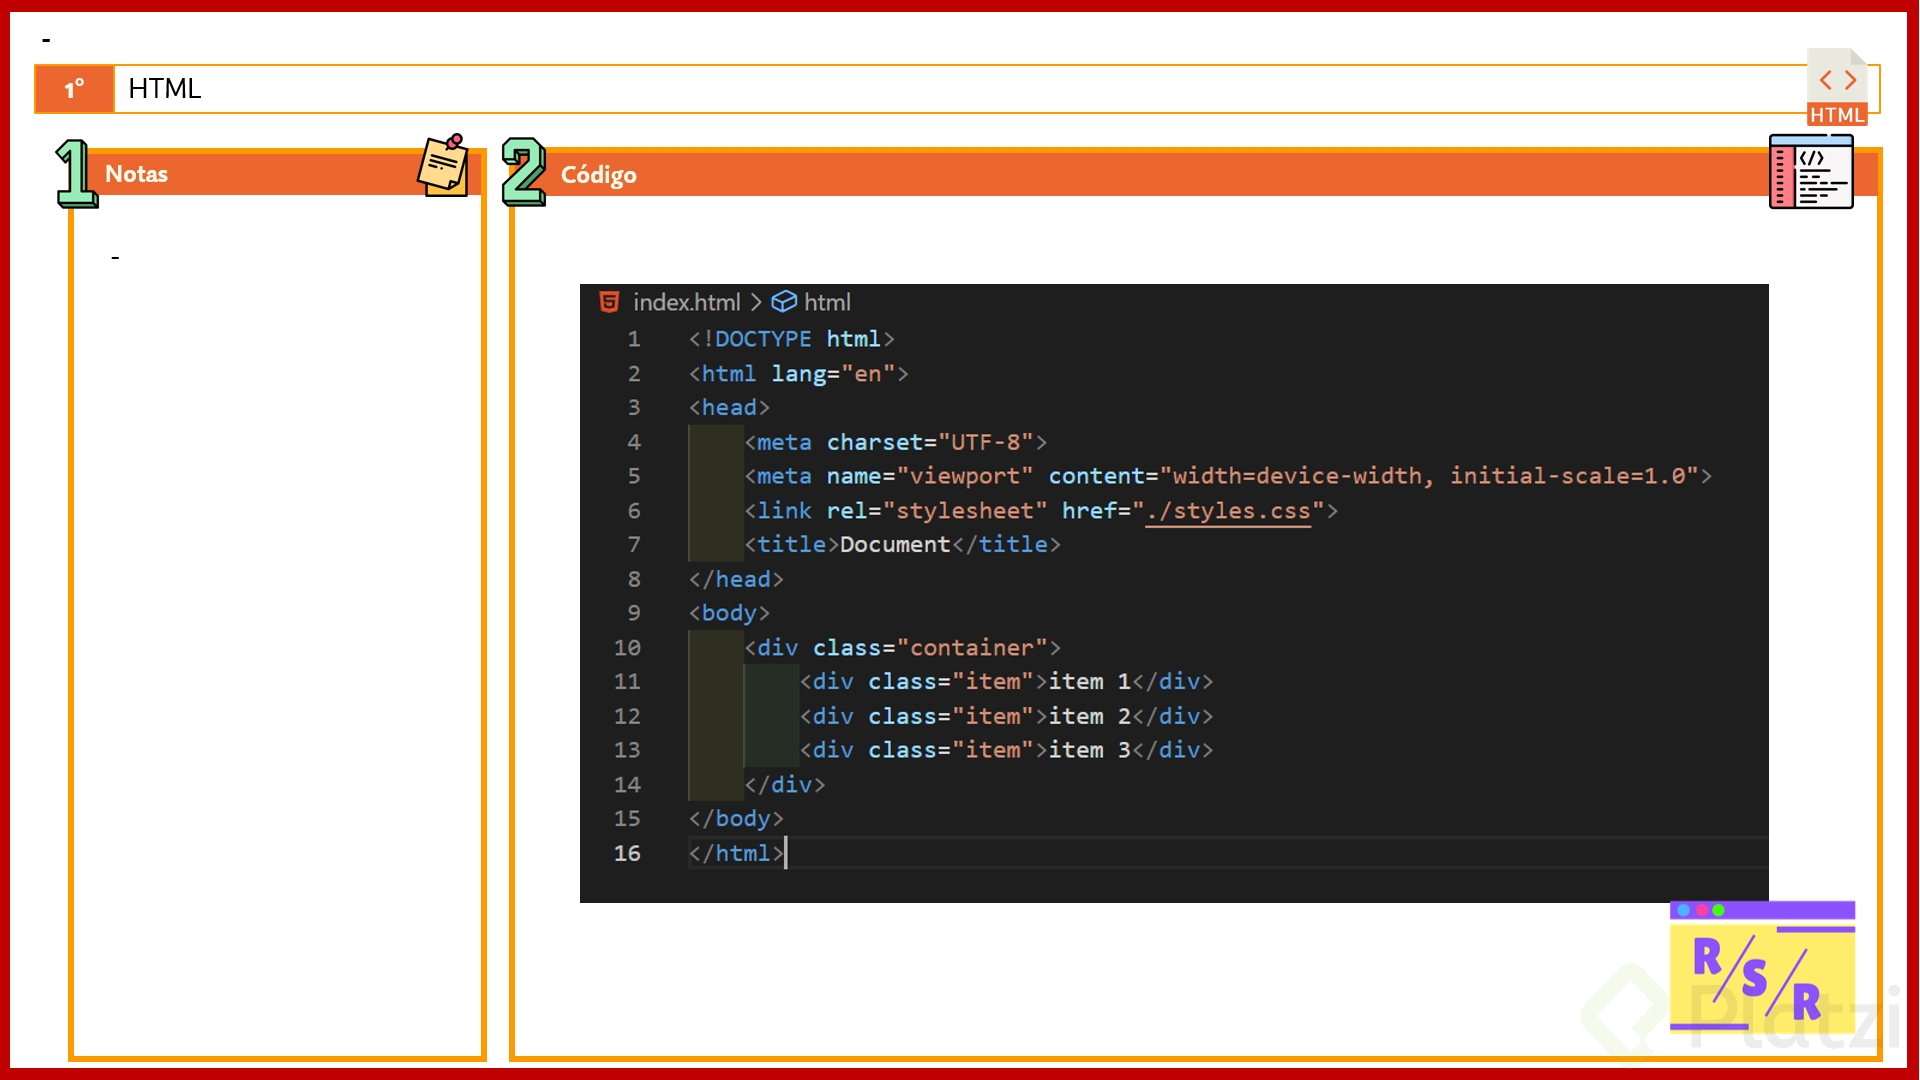
Task: Click the Notas header bar
Action: pos(260,174)
